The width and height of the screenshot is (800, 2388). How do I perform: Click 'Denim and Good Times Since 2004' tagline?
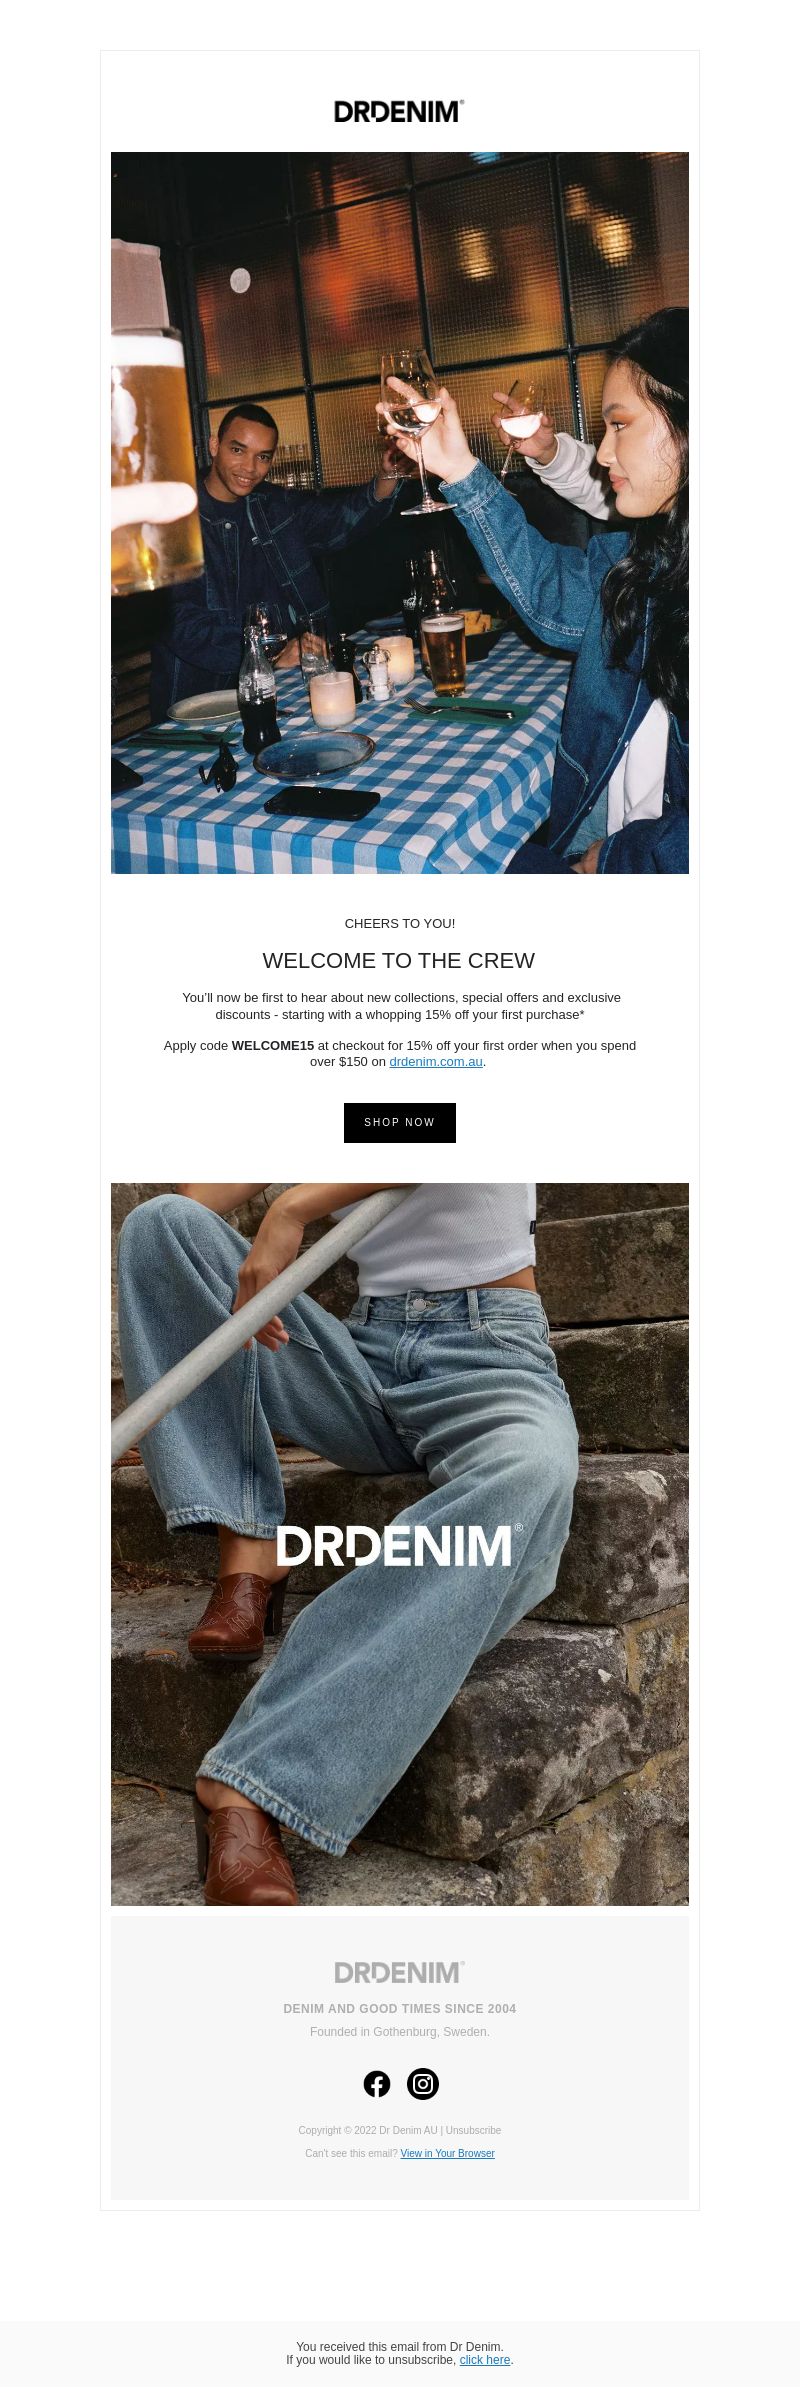tap(400, 2008)
